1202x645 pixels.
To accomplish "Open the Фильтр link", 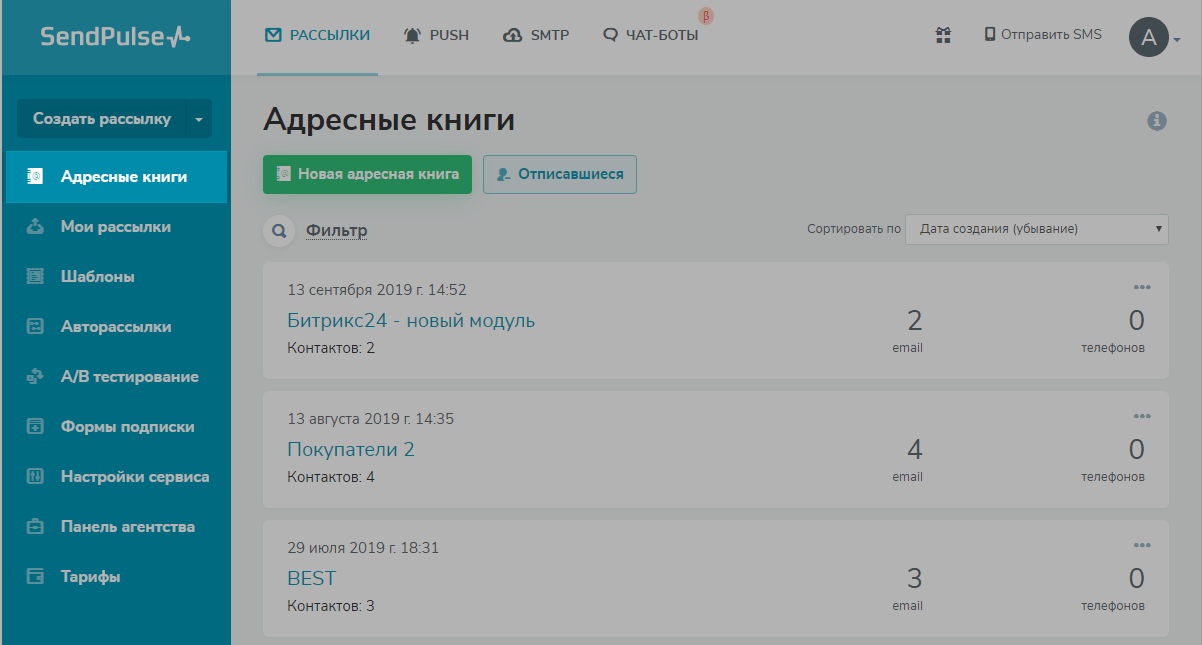I will [x=337, y=231].
